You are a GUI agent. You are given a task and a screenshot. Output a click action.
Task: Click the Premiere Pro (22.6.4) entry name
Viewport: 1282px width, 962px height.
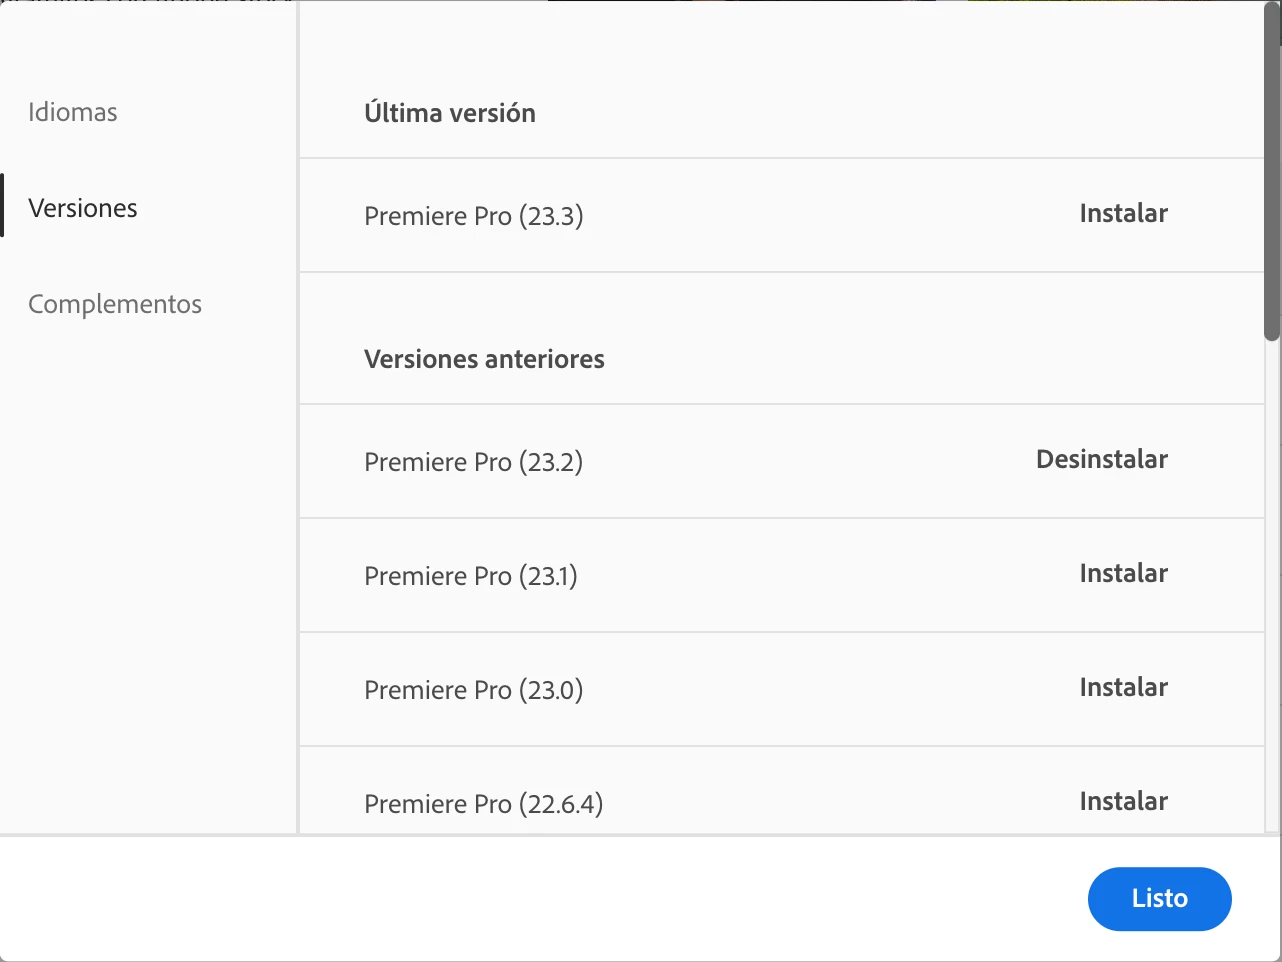coord(483,804)
